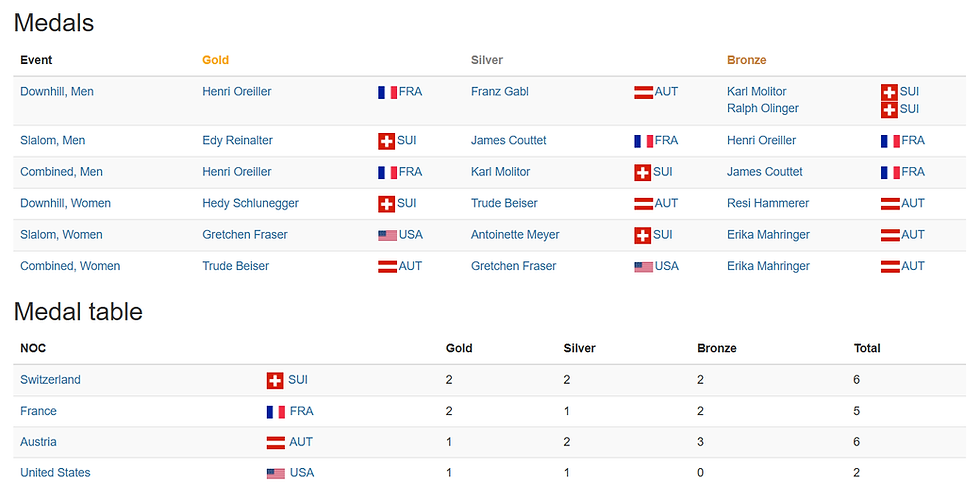980x500 pixels.
Task: Open the Downhill, Men event link
Action: click(x=57, y=92)
